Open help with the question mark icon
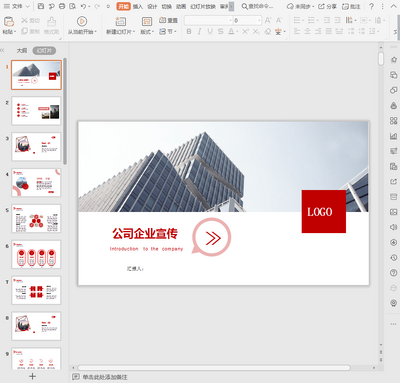The width and height of the screenshot is (400, 383). pyautogui.click(x=371, y=6)
